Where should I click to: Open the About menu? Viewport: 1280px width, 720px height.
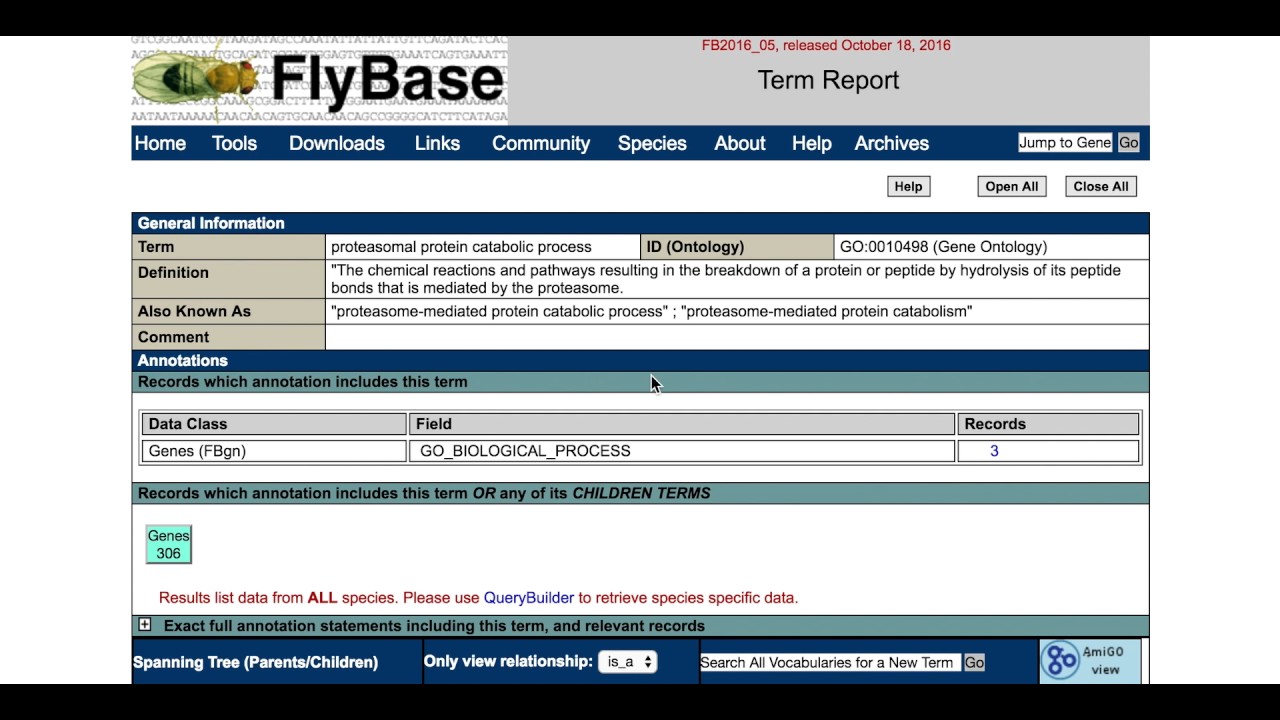click(x=740, y=143)
